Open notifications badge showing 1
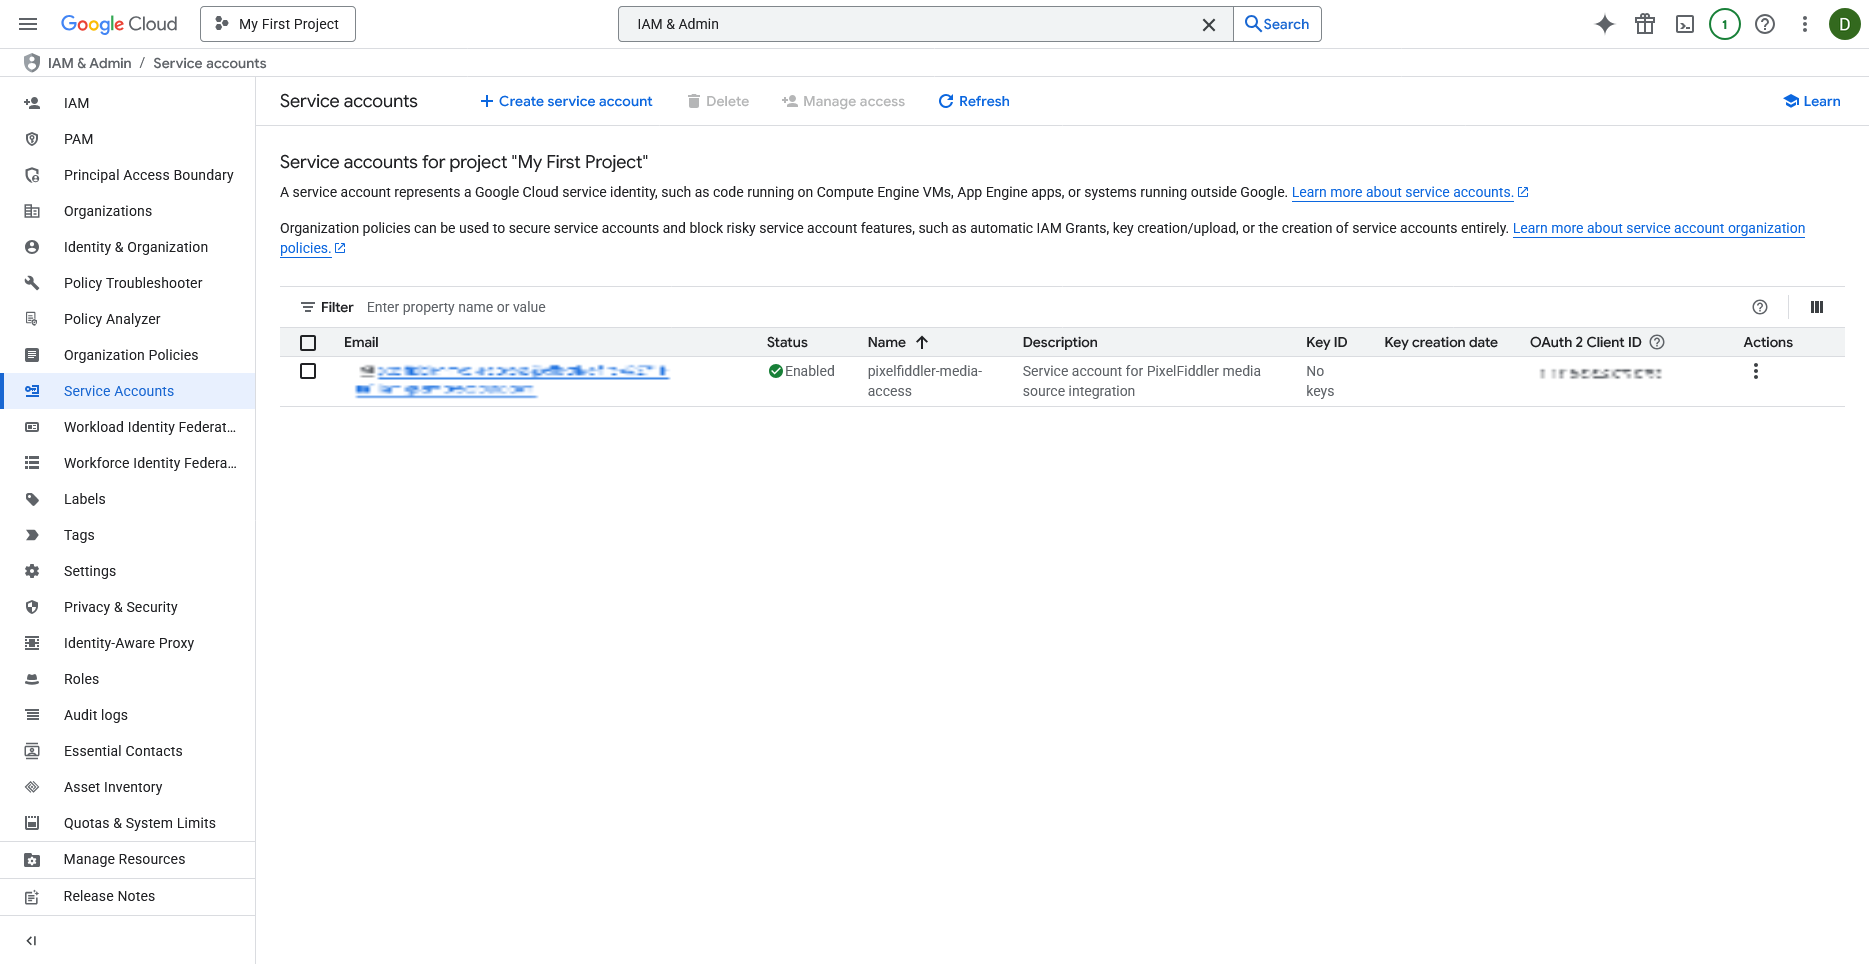 point(1725,24)
